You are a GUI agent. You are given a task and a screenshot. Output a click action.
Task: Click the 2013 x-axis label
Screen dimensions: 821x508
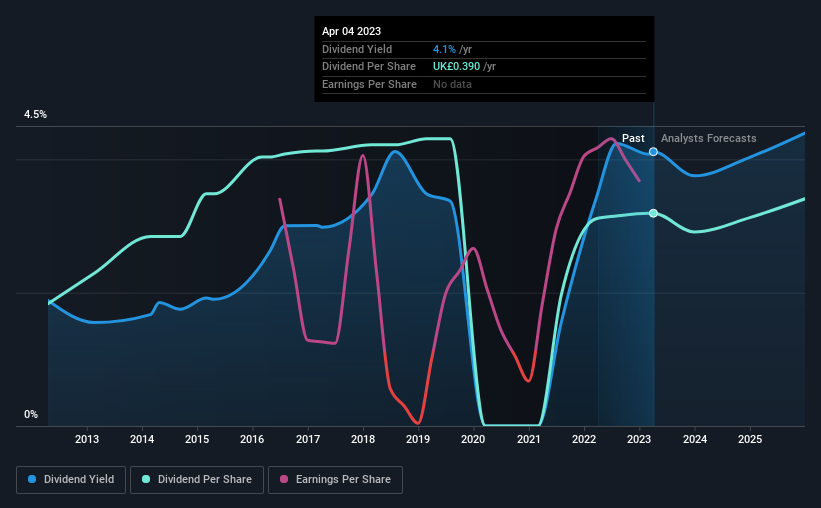87,439
